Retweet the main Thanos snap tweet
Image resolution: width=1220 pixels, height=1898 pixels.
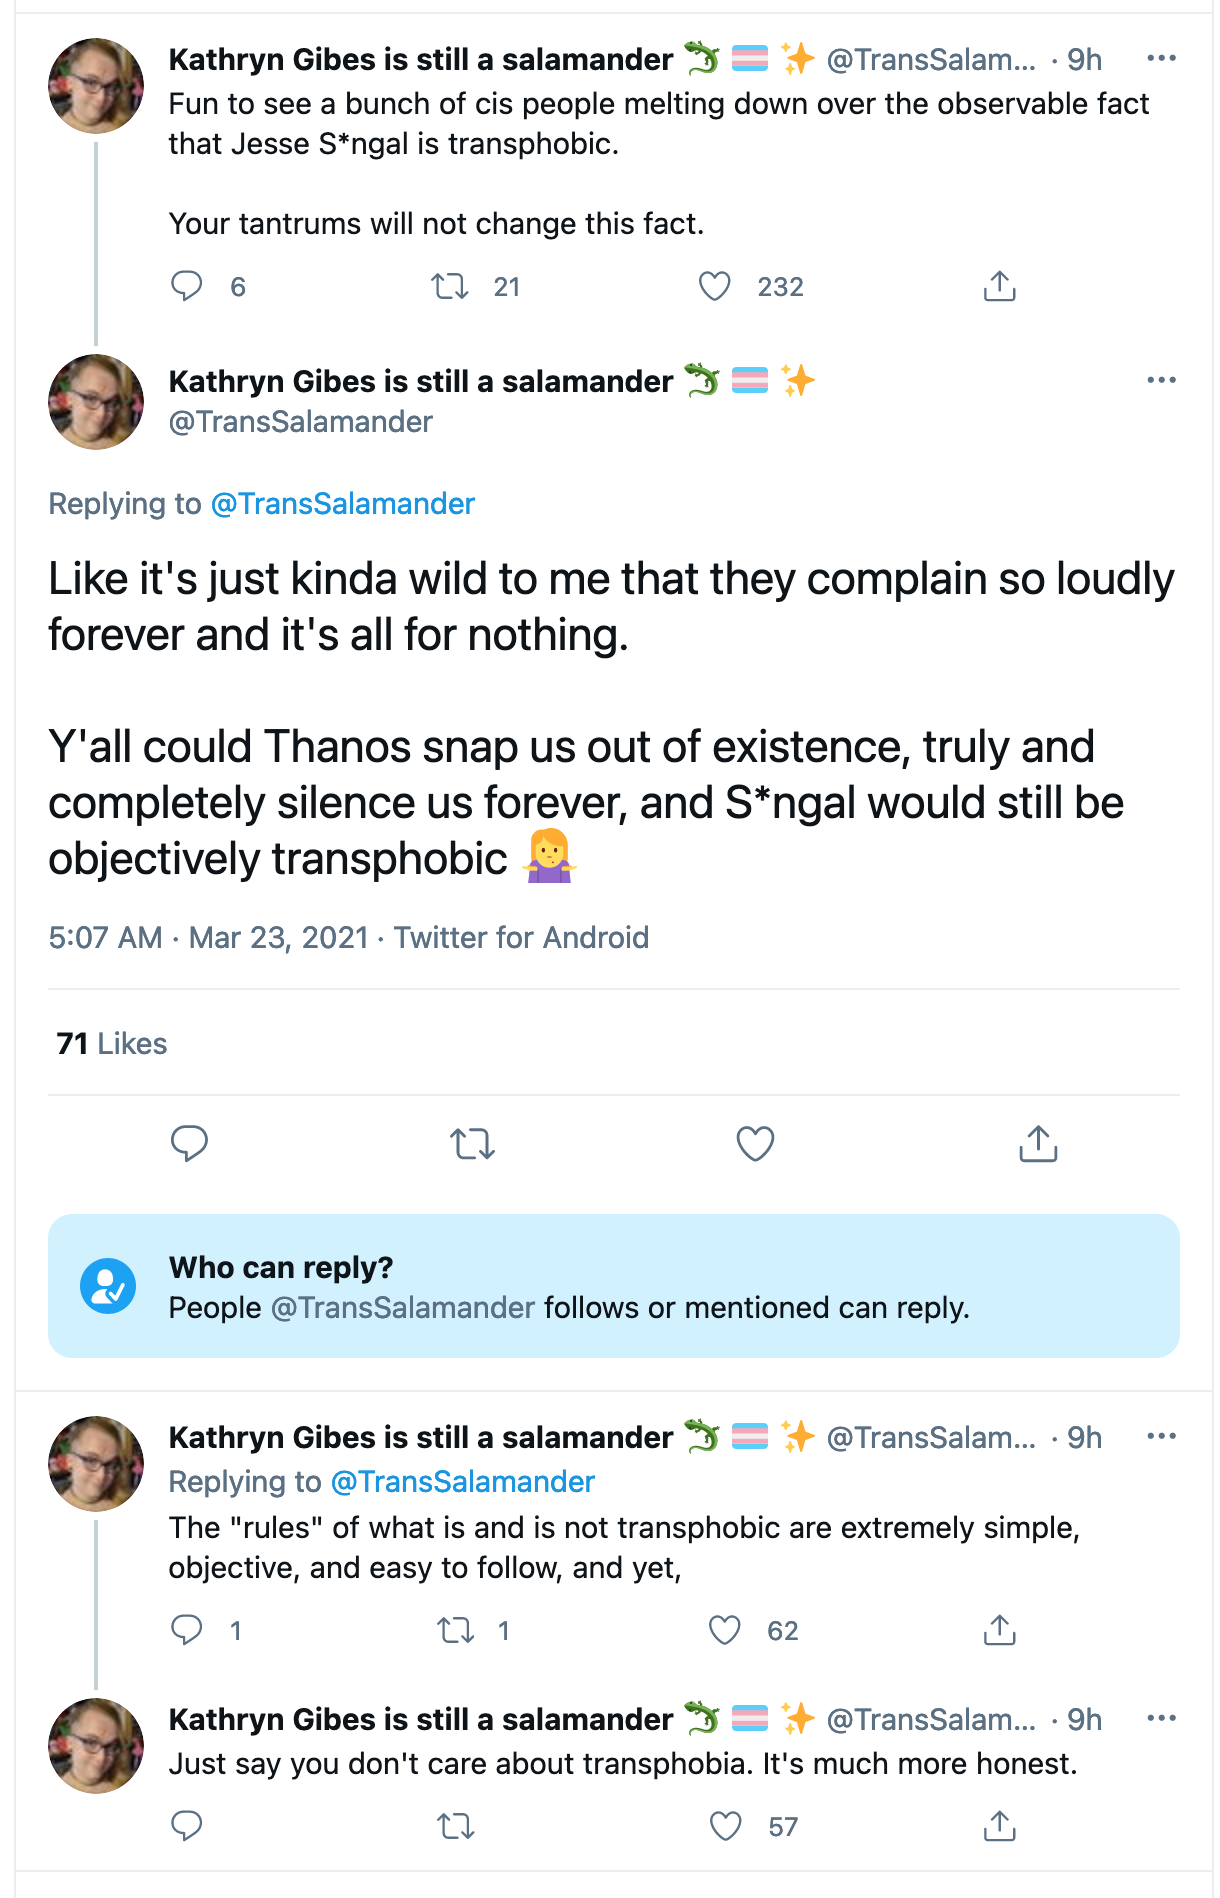tap(472, 1143)
